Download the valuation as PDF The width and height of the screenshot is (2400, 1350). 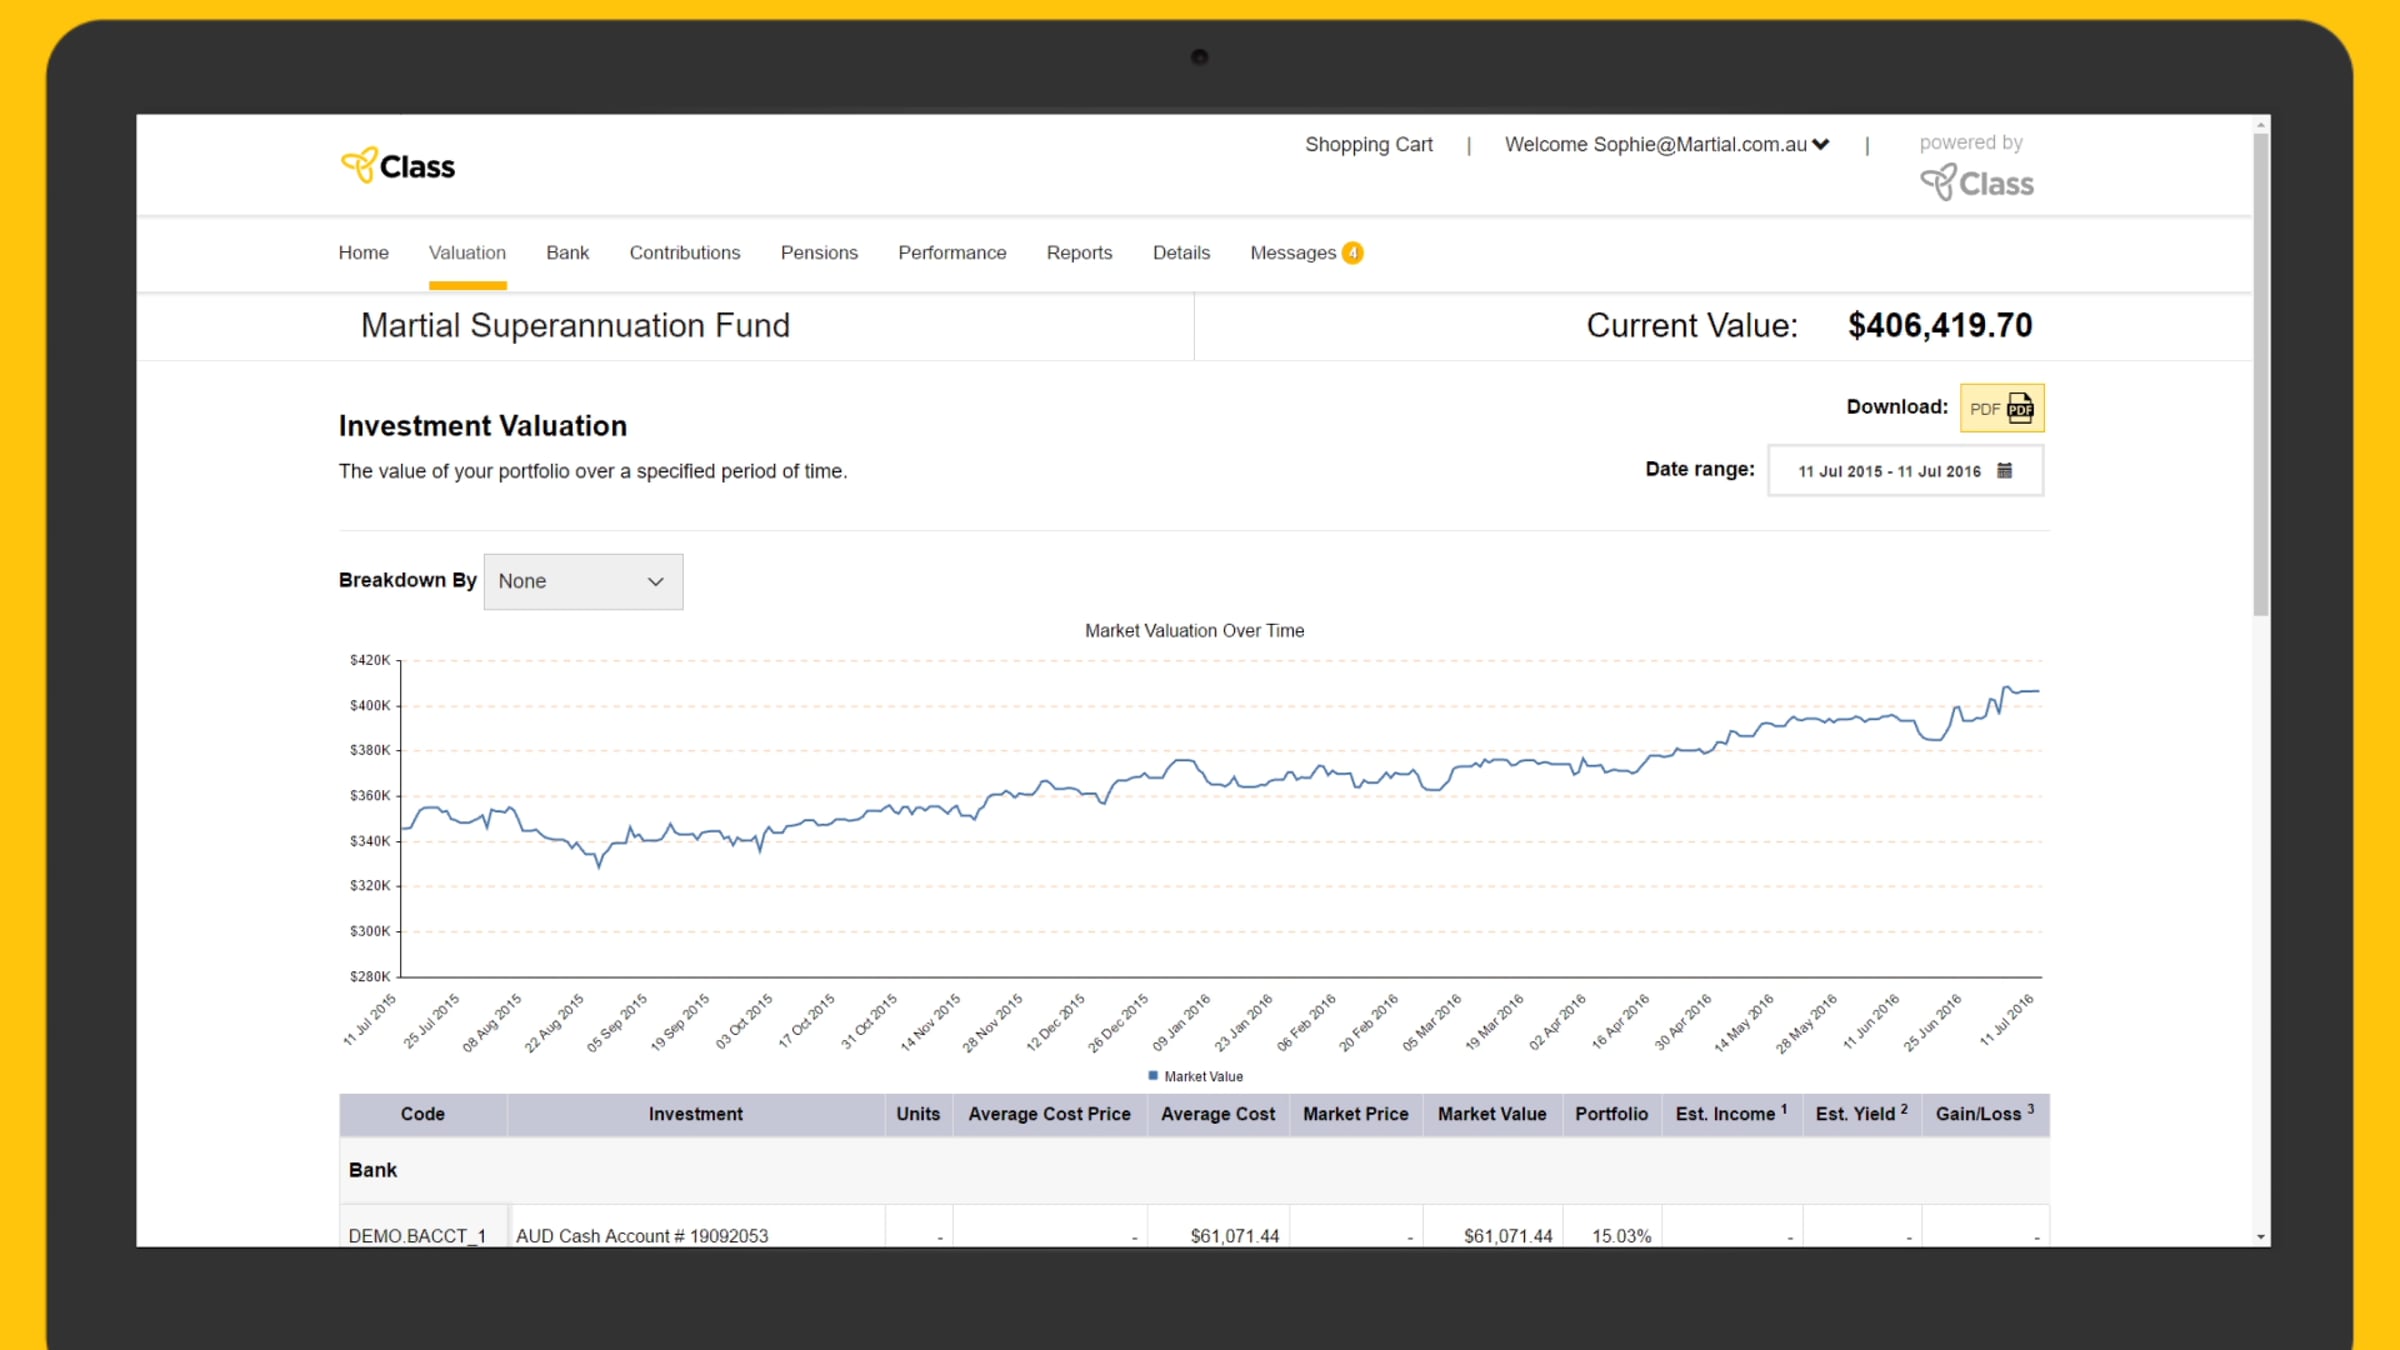tap(2002, 408)
